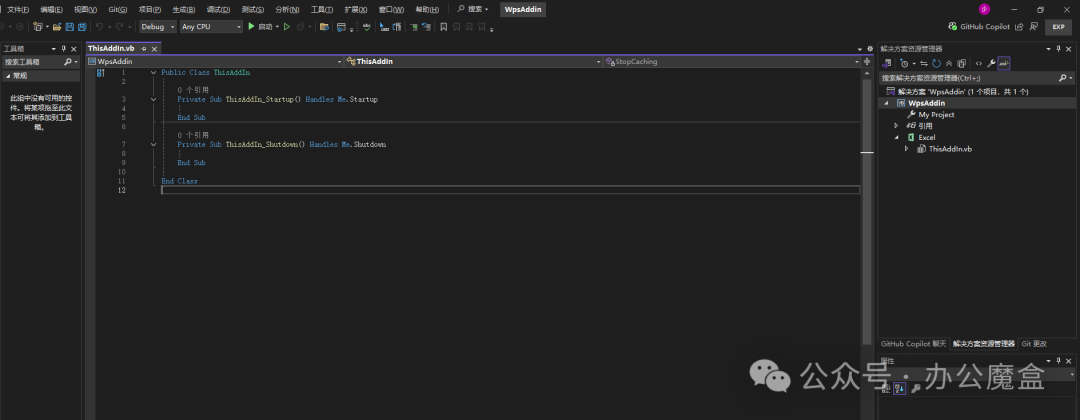Click the New Project toolbar icon
The height and width of the screenshot is (420, 1080).
(38, 27)
